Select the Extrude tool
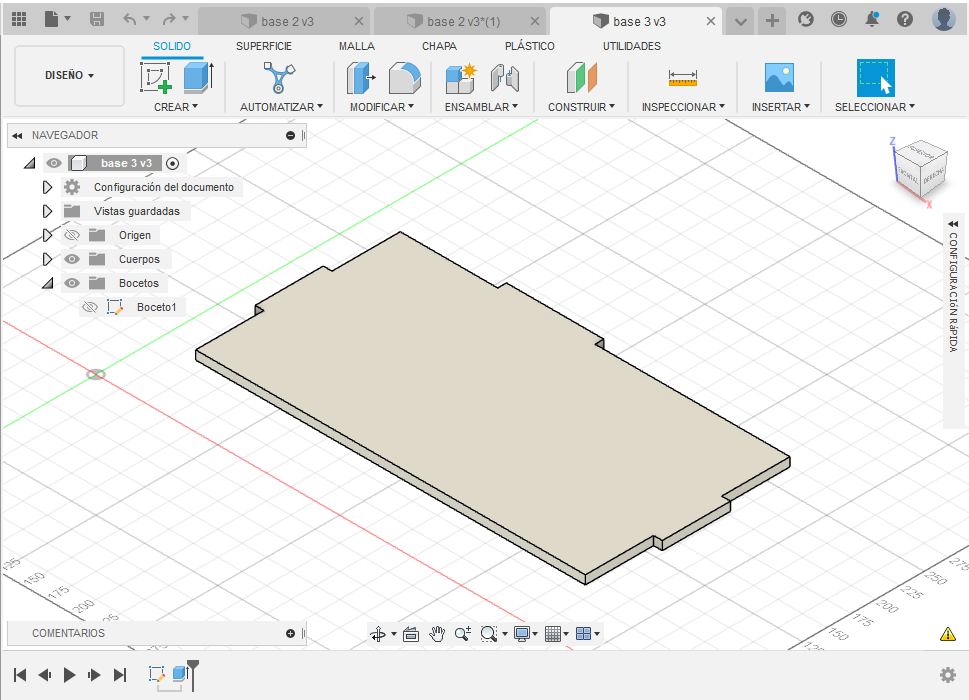969x700 pixels. pos(199,77)
